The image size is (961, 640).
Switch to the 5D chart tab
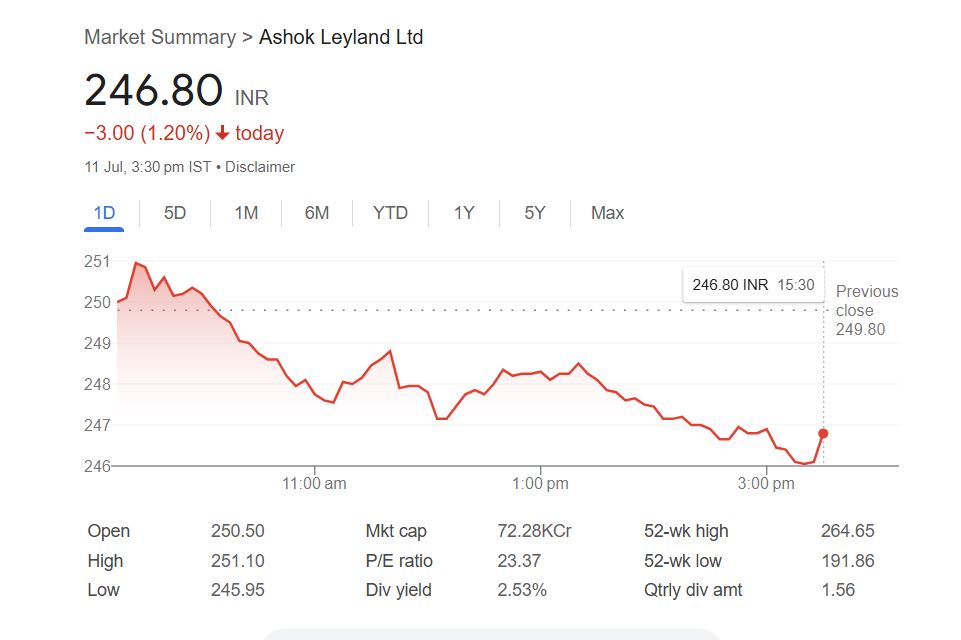[x=175, y=213]
